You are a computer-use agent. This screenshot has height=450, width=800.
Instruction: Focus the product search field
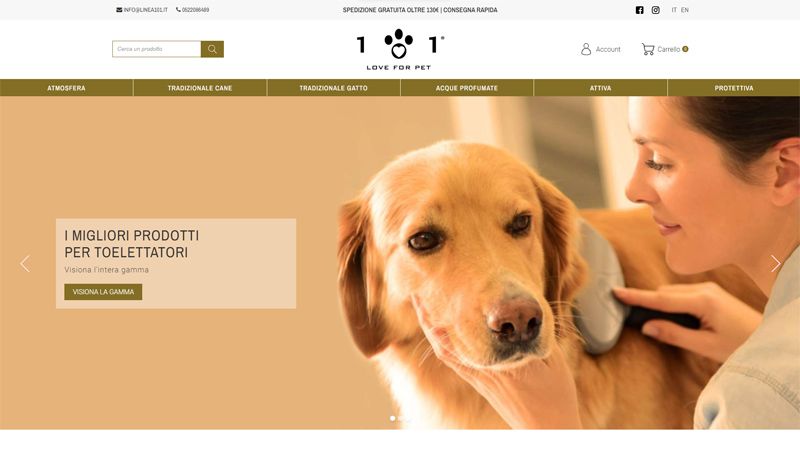[x=157, y=49]
